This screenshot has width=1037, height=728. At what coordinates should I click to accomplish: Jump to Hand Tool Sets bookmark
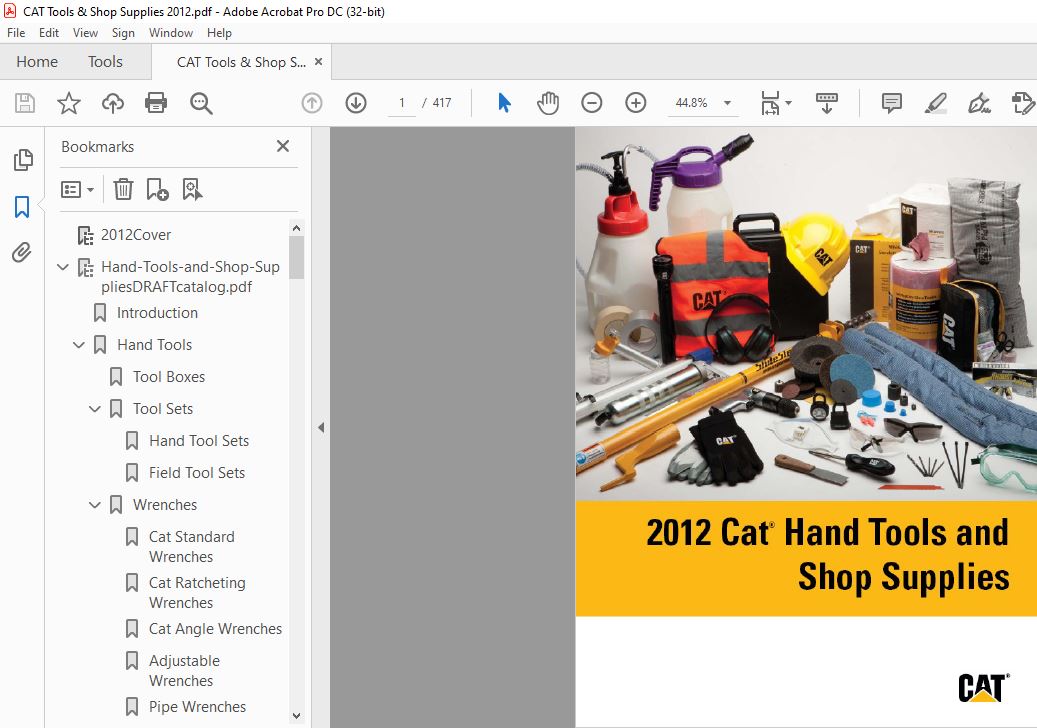(x=199, y=441)
